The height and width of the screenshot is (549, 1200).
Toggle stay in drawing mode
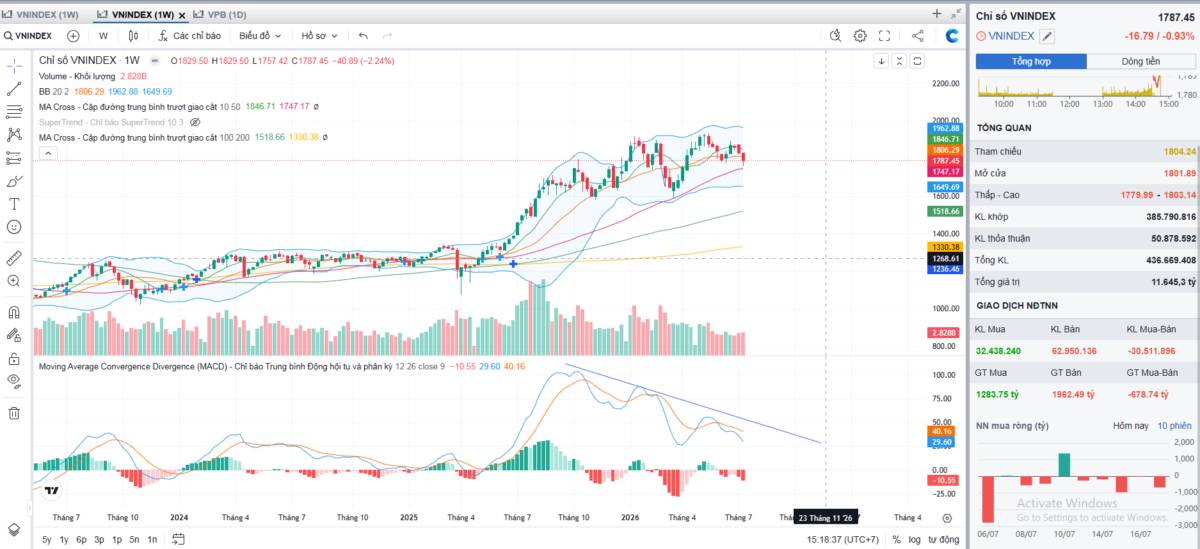14,335
